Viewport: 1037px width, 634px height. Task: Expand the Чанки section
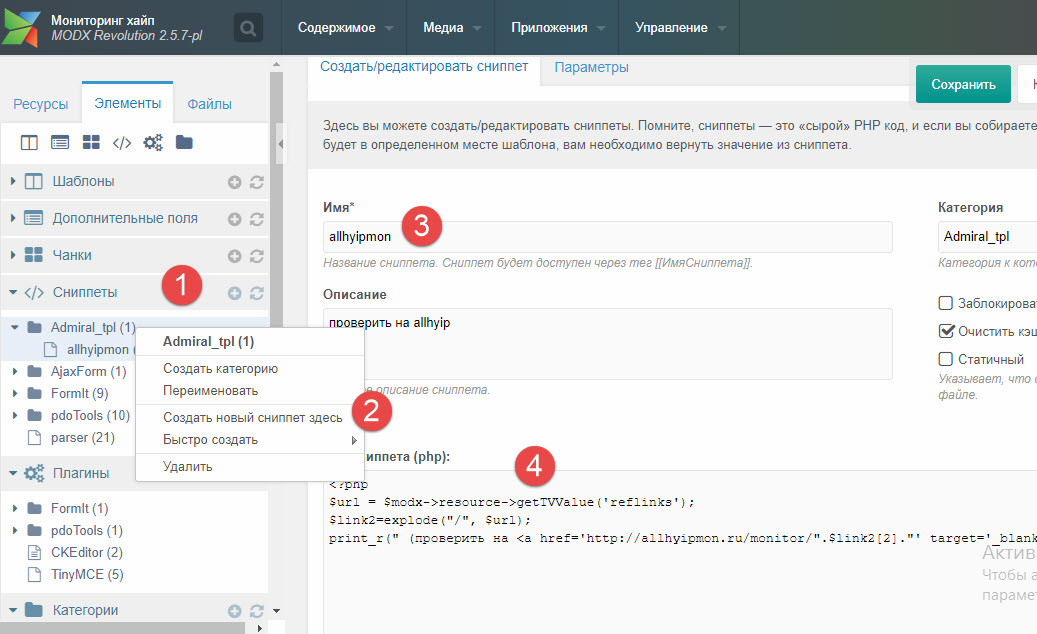[13, 255]
